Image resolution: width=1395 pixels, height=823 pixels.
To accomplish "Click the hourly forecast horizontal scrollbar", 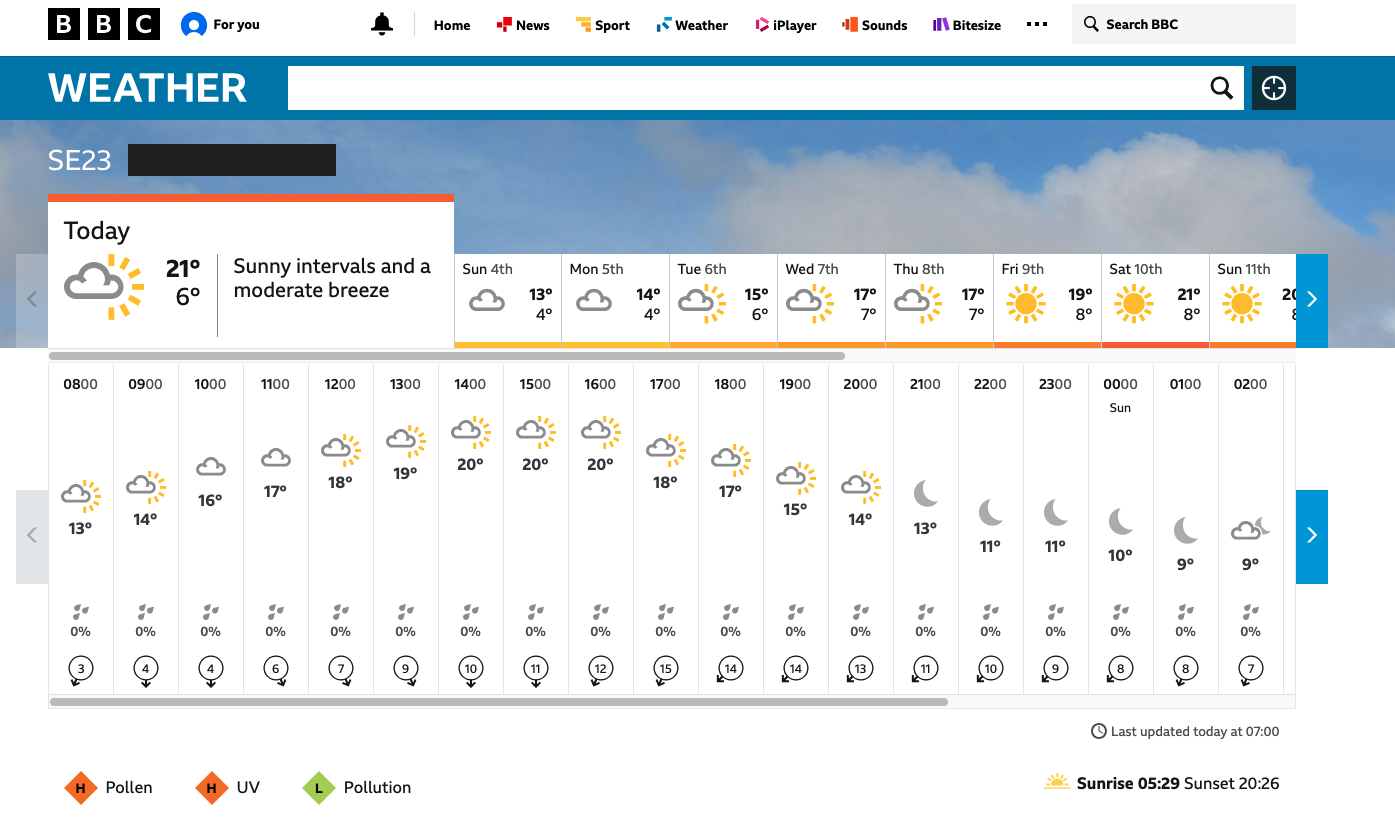I will [498, 702].
